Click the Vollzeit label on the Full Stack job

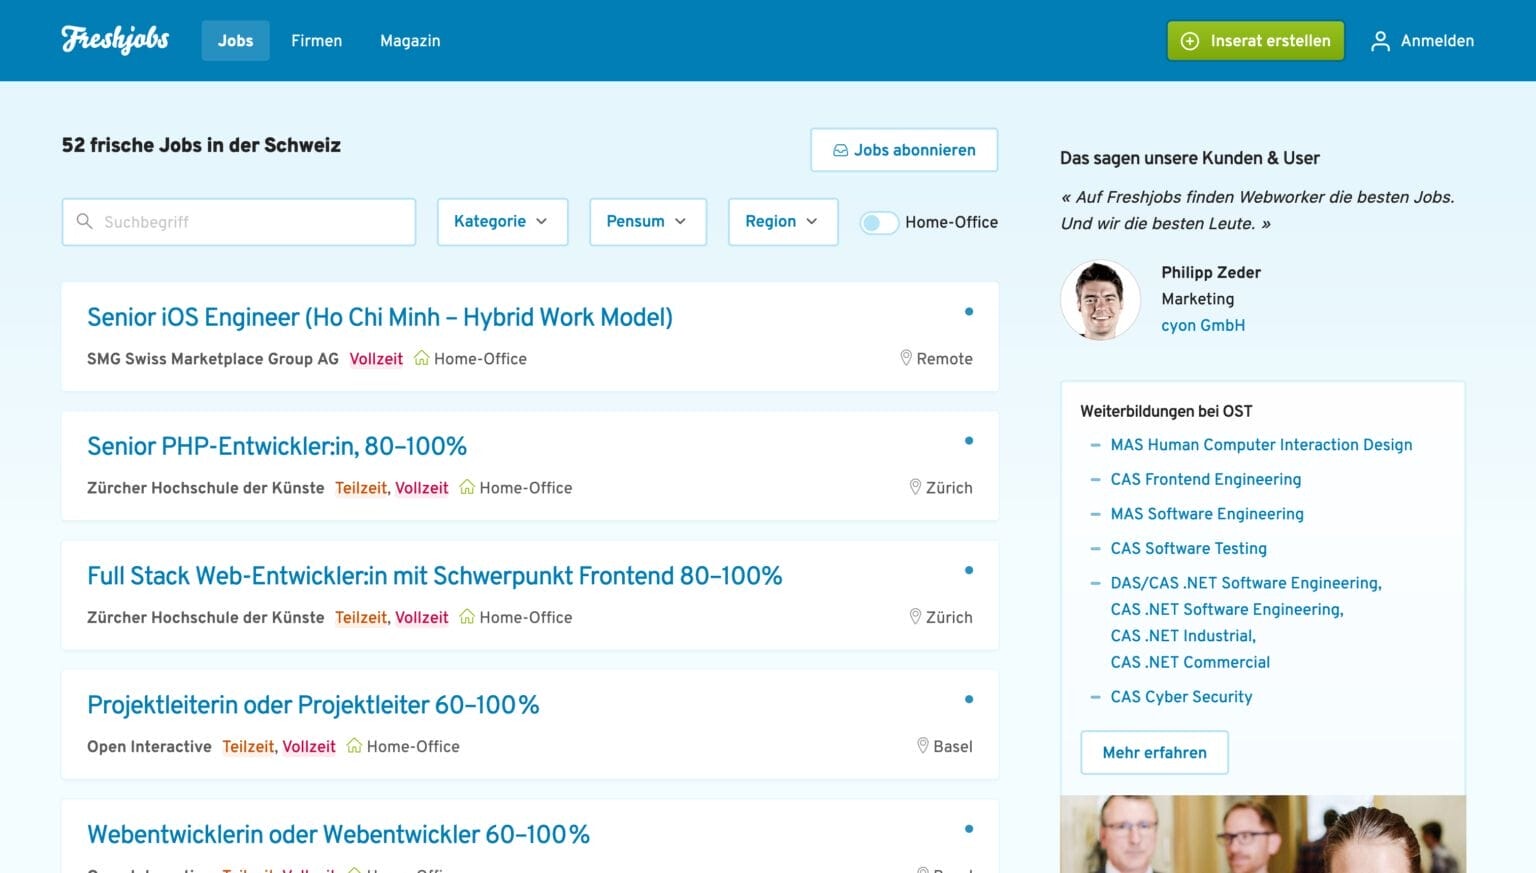click(421, 617)
